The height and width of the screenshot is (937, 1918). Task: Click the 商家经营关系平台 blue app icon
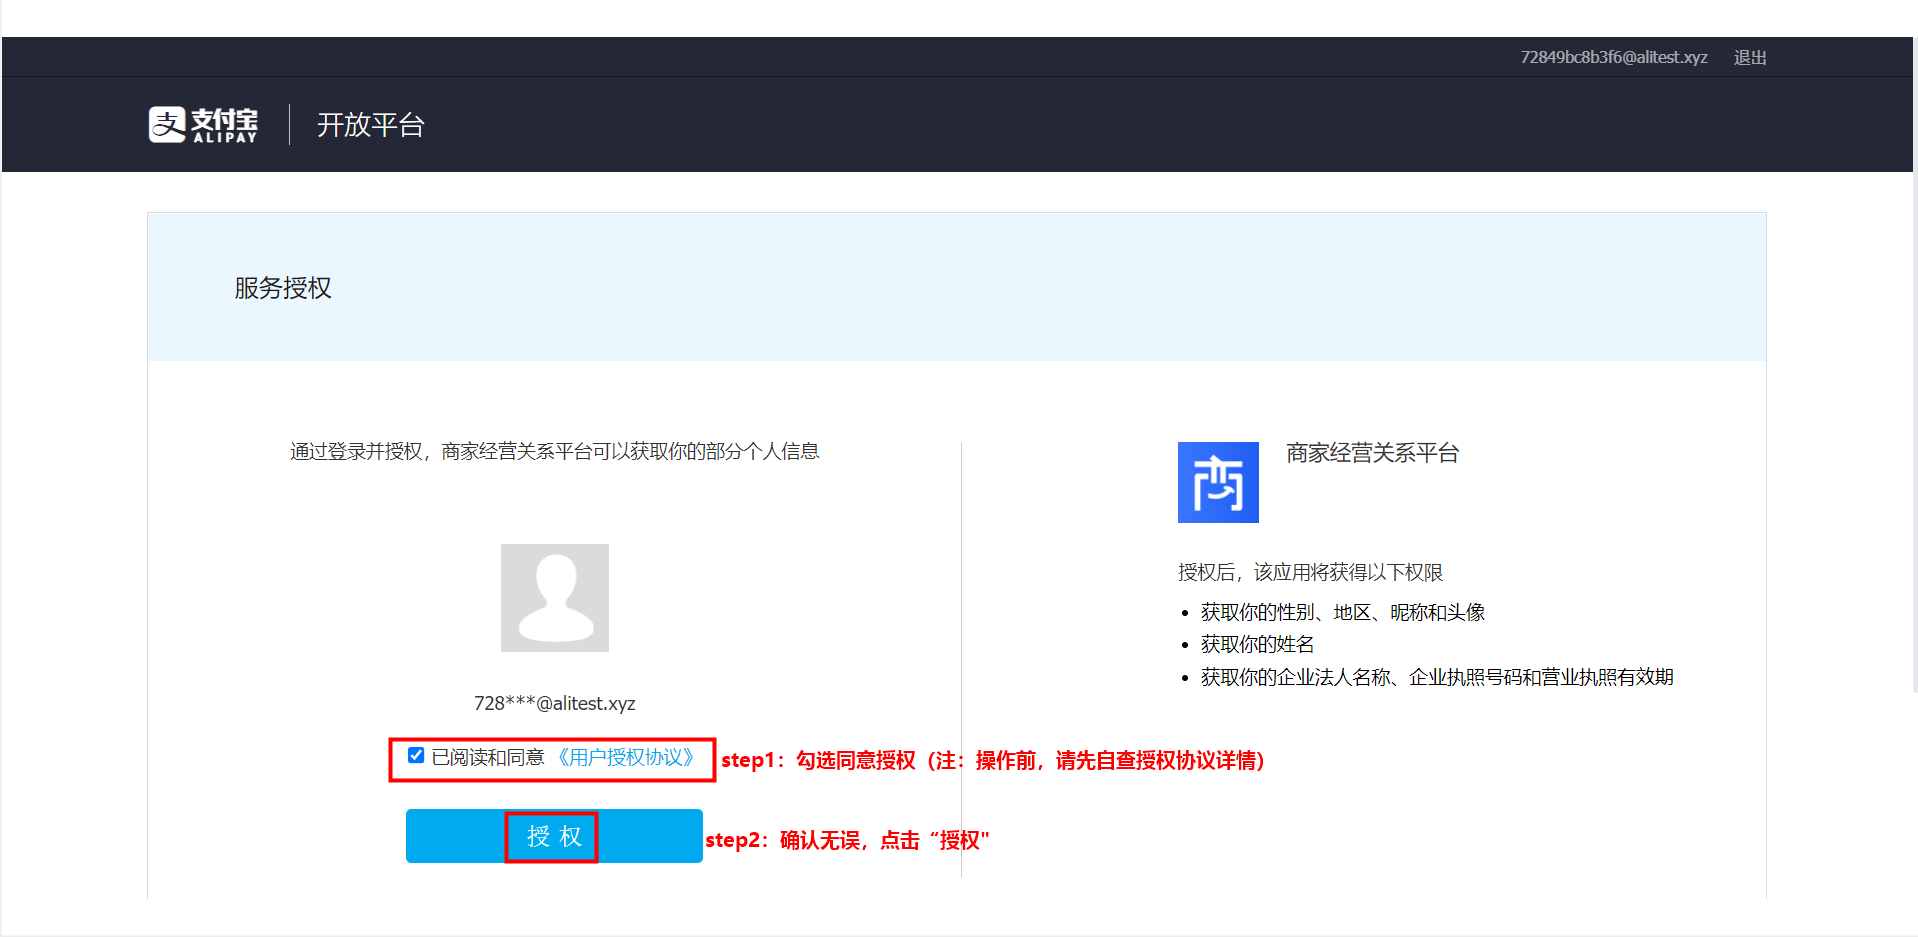[x=1218, y=482]
